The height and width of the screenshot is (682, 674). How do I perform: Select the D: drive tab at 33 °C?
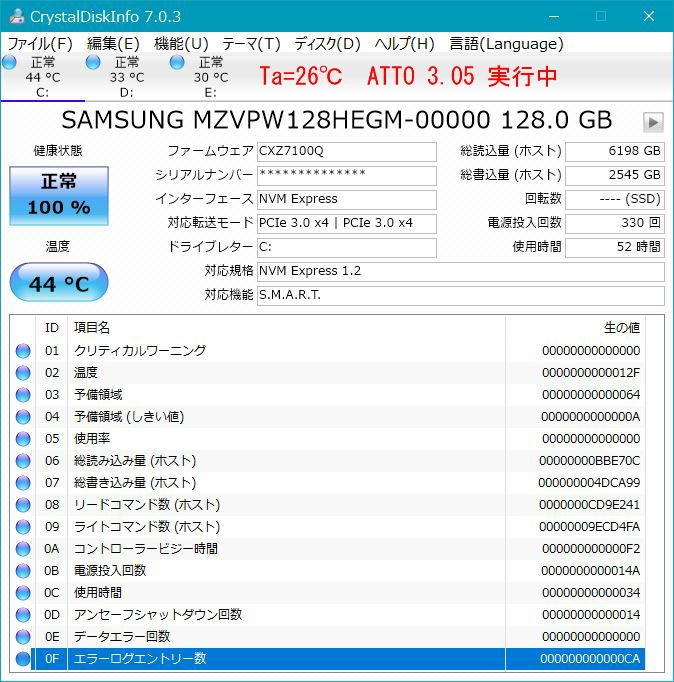(126, 77)
